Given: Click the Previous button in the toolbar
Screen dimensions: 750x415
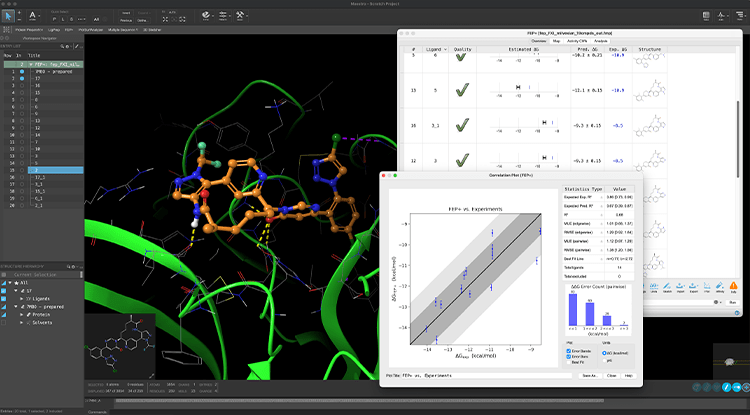Looking at the screenshot, I should coord(126,21).
